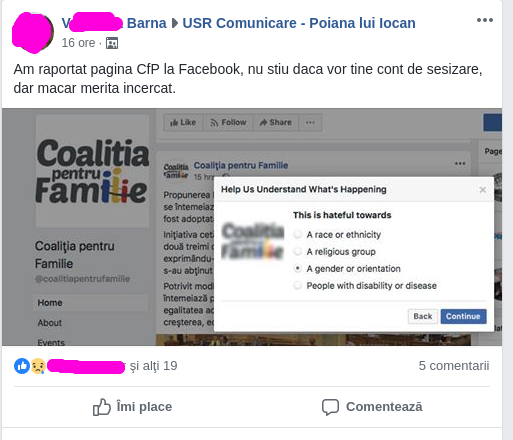The width and height of the screenshot is (513, 440).
Task: Open the page's more actions ellipsis button
Action: pos(310,122)
